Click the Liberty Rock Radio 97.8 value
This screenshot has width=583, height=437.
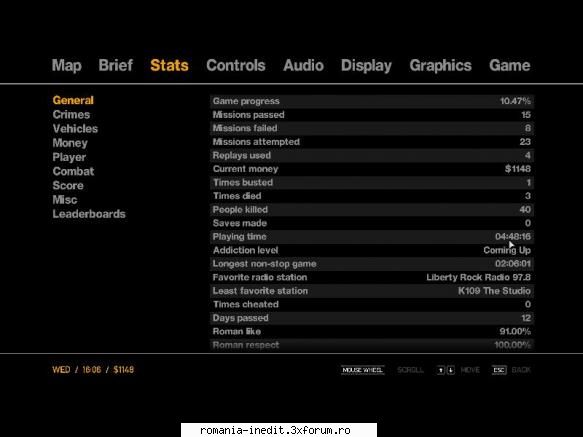pos(478,277)
